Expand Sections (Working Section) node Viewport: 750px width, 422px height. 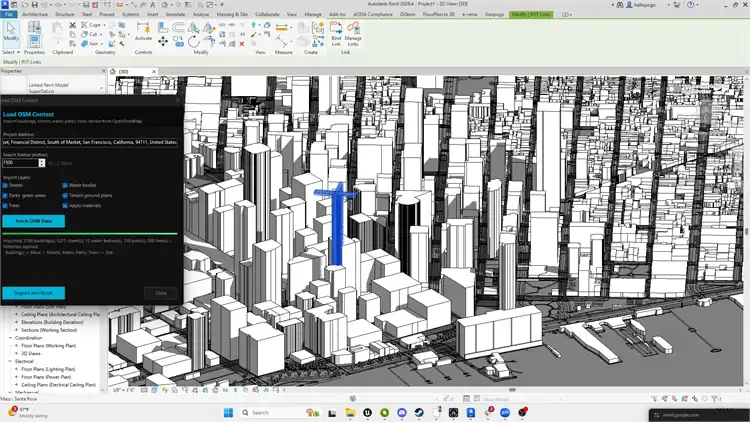[x=17, y=330]
